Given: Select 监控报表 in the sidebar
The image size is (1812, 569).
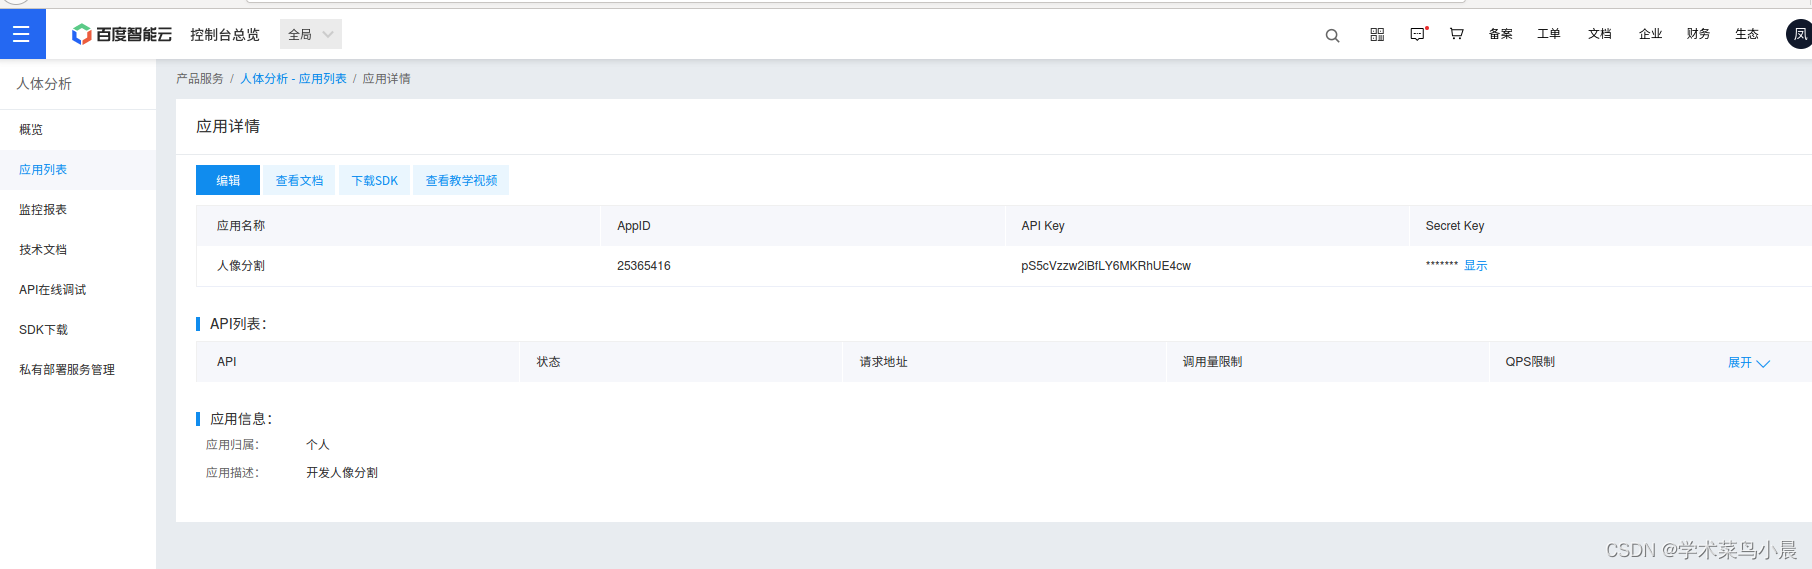Looking at the screenshot, I should (x=78, y=210).
